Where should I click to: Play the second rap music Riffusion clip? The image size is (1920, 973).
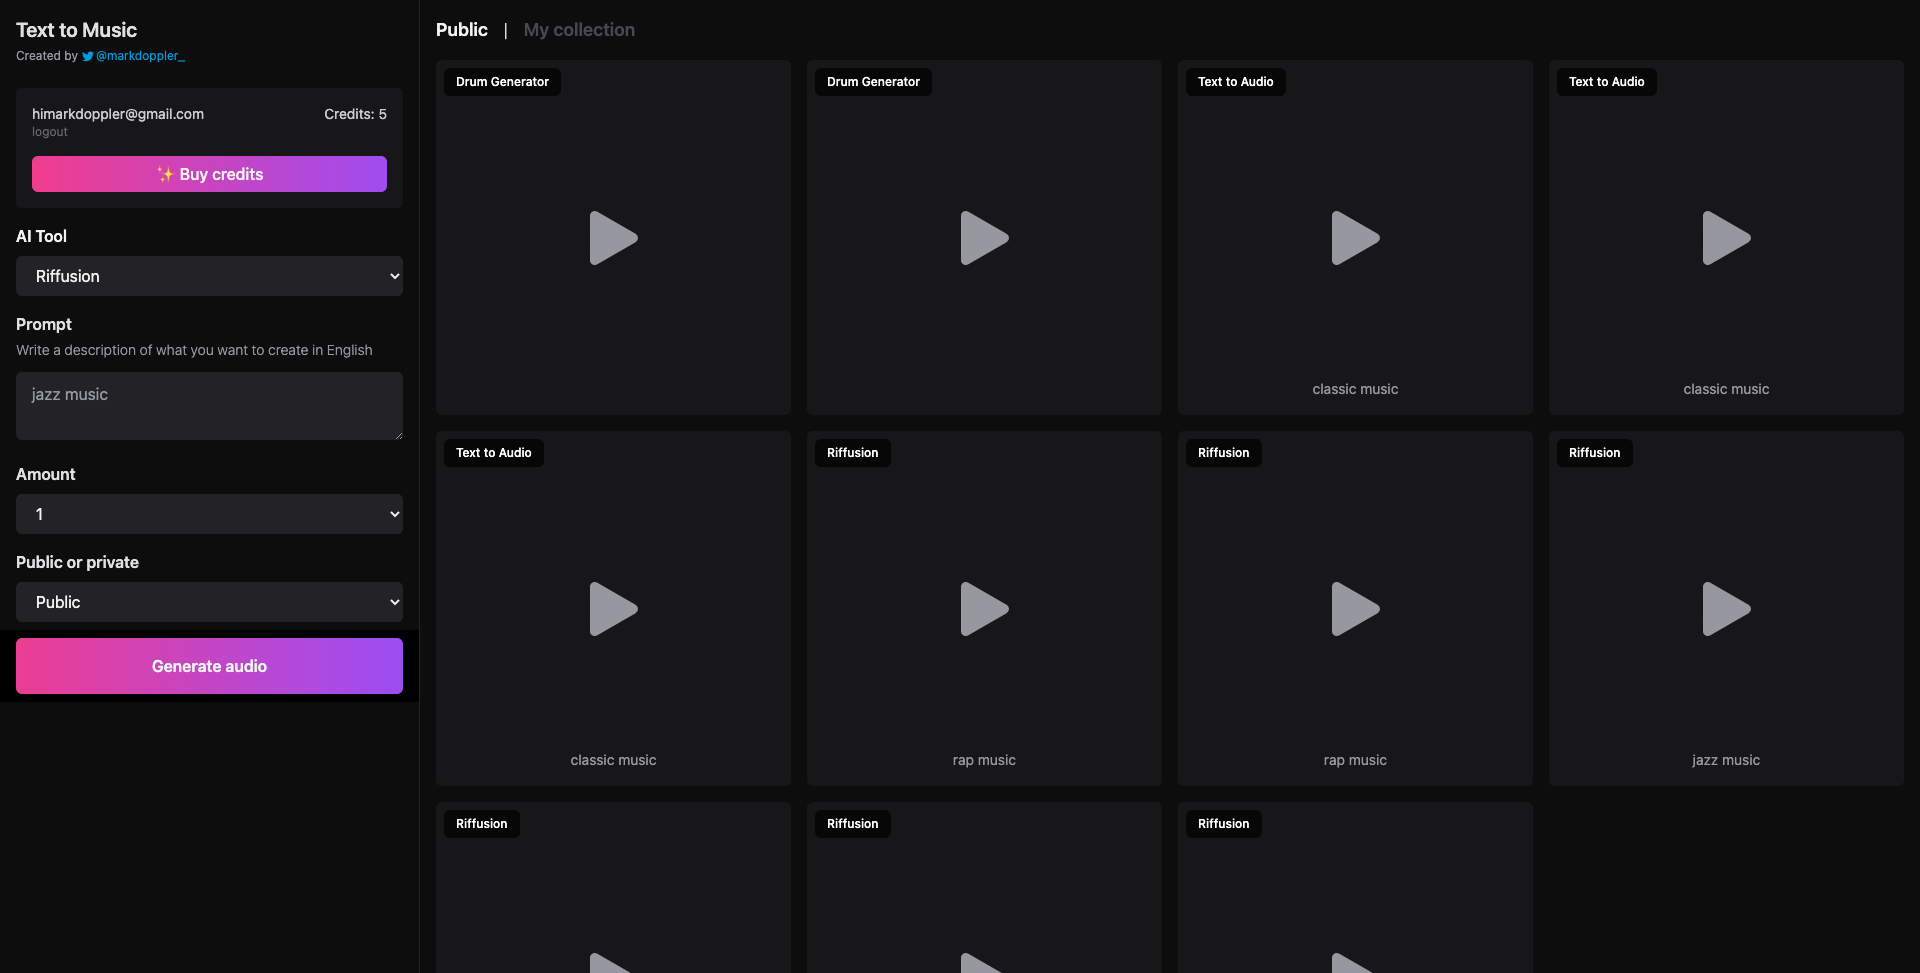click(x=1354, y=608)
